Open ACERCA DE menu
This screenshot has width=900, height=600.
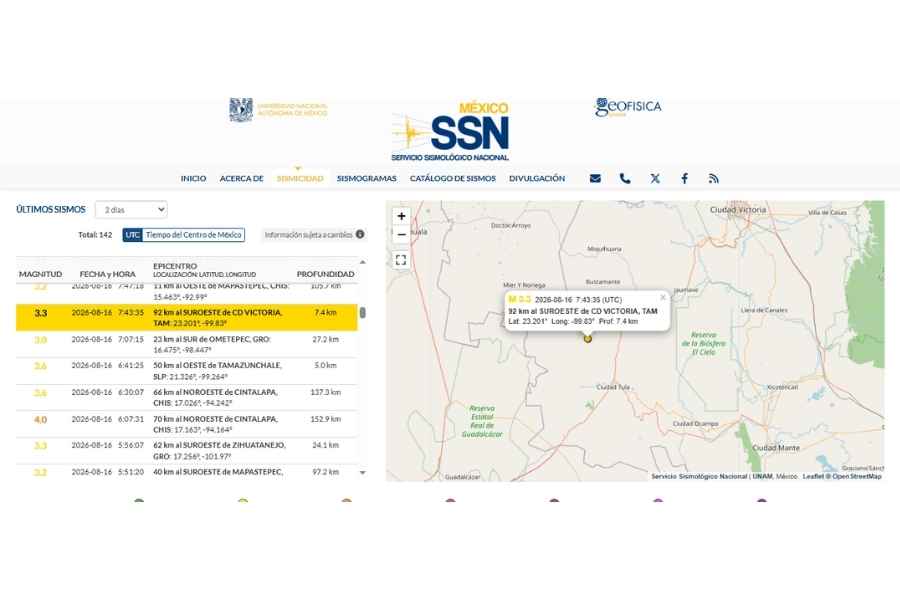(242, 179)
